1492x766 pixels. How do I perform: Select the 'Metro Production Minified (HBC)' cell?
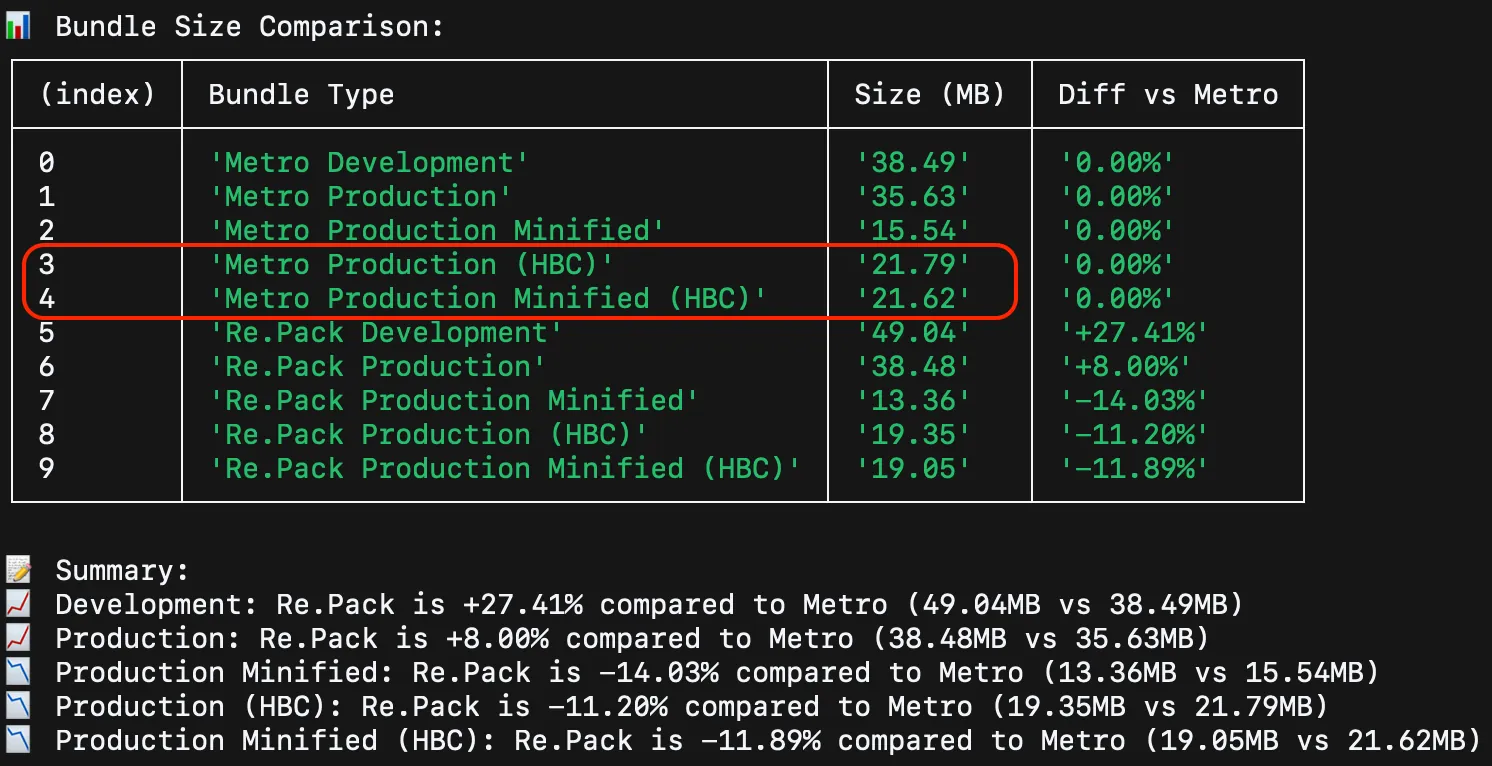pos(488,298)
